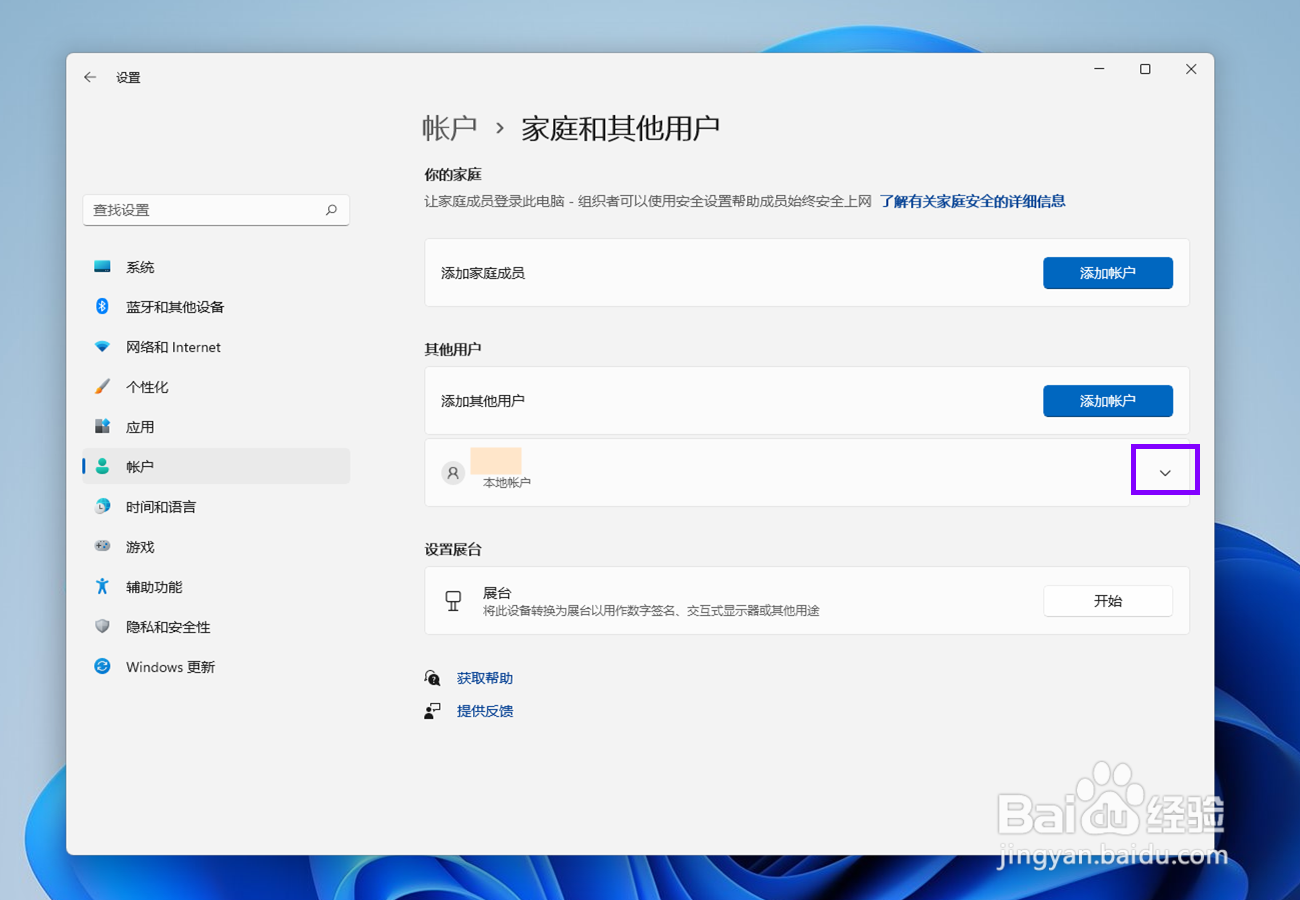Click 添加帐户 for 添加其他用户
The height and width of the screenshot is (900, 1300).
click(1108, 401)
